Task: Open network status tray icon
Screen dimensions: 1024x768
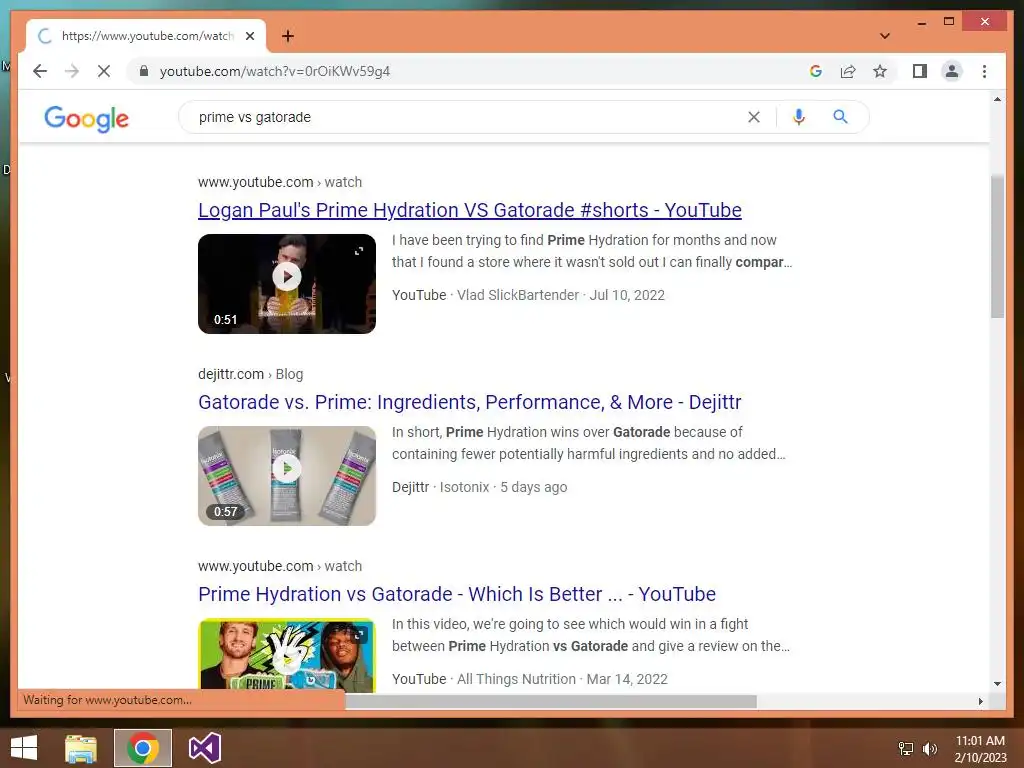Action: tap(905, 748)
